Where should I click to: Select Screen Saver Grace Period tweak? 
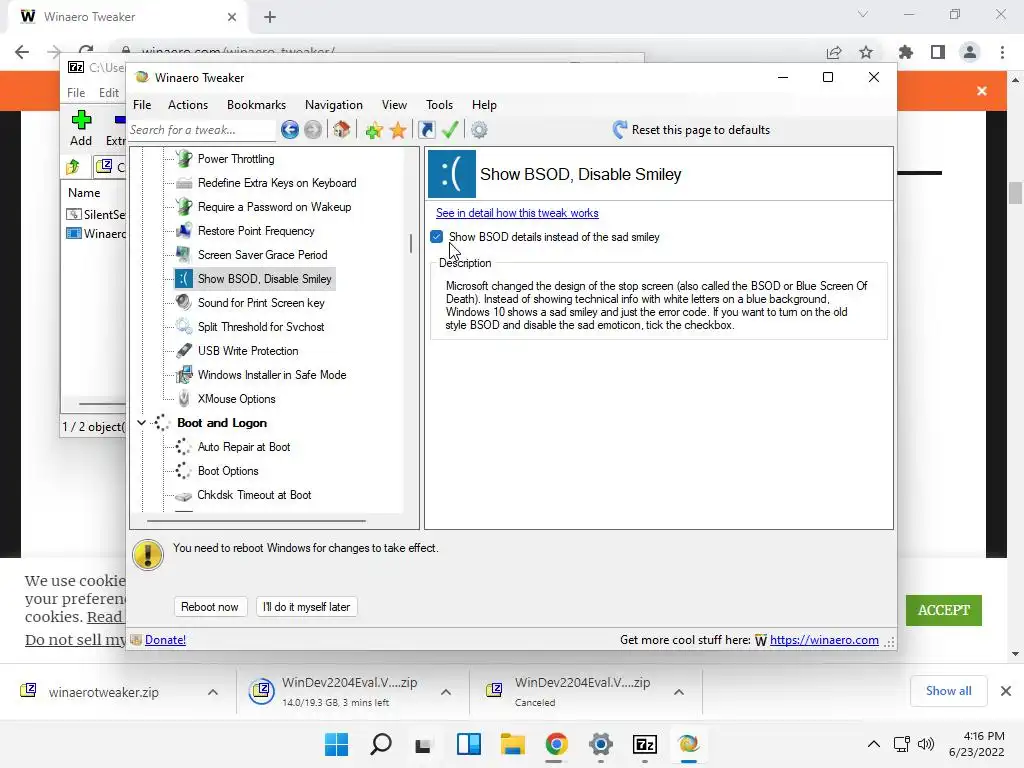pyautogui.click(x=263, y=255)
